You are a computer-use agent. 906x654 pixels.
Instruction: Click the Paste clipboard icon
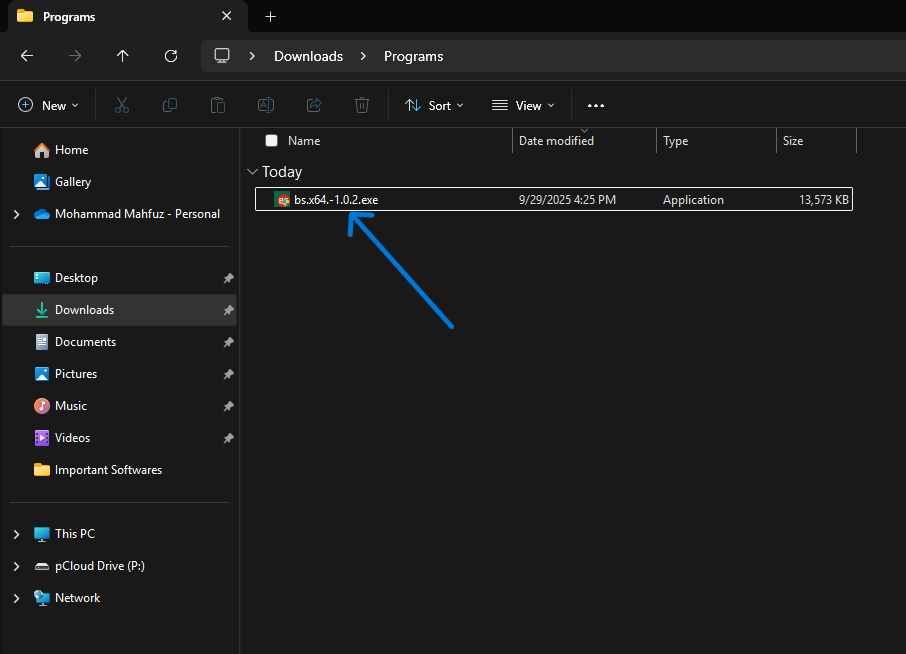218,105
